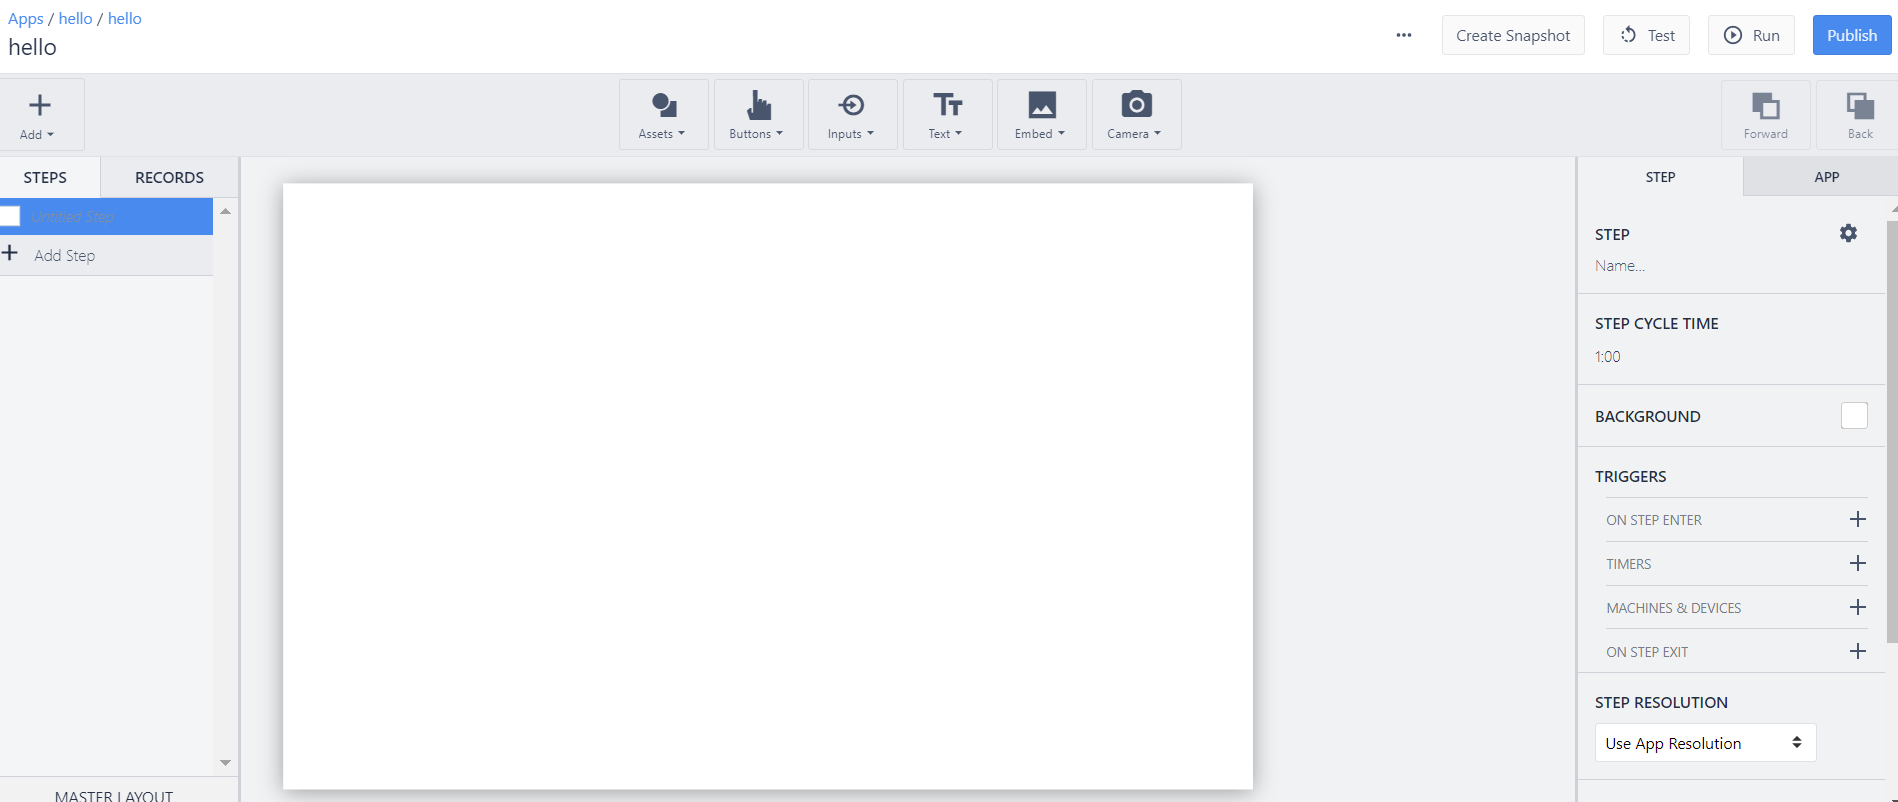Open the Add widget menu
This screenshot has width=1898, height=802.
click(40, 115)
